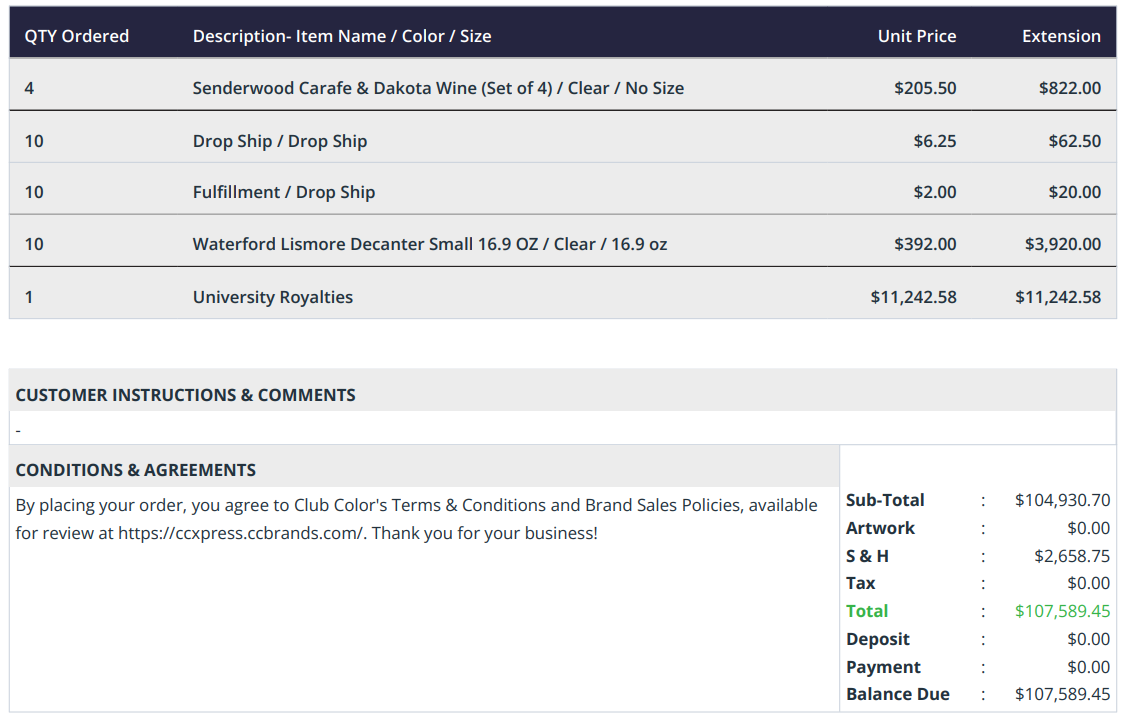This screenshot has height=716, width=1132.
Task: Click the Conditions & Agreements heading
Action: pyautogui.click(x=136, y=470)
